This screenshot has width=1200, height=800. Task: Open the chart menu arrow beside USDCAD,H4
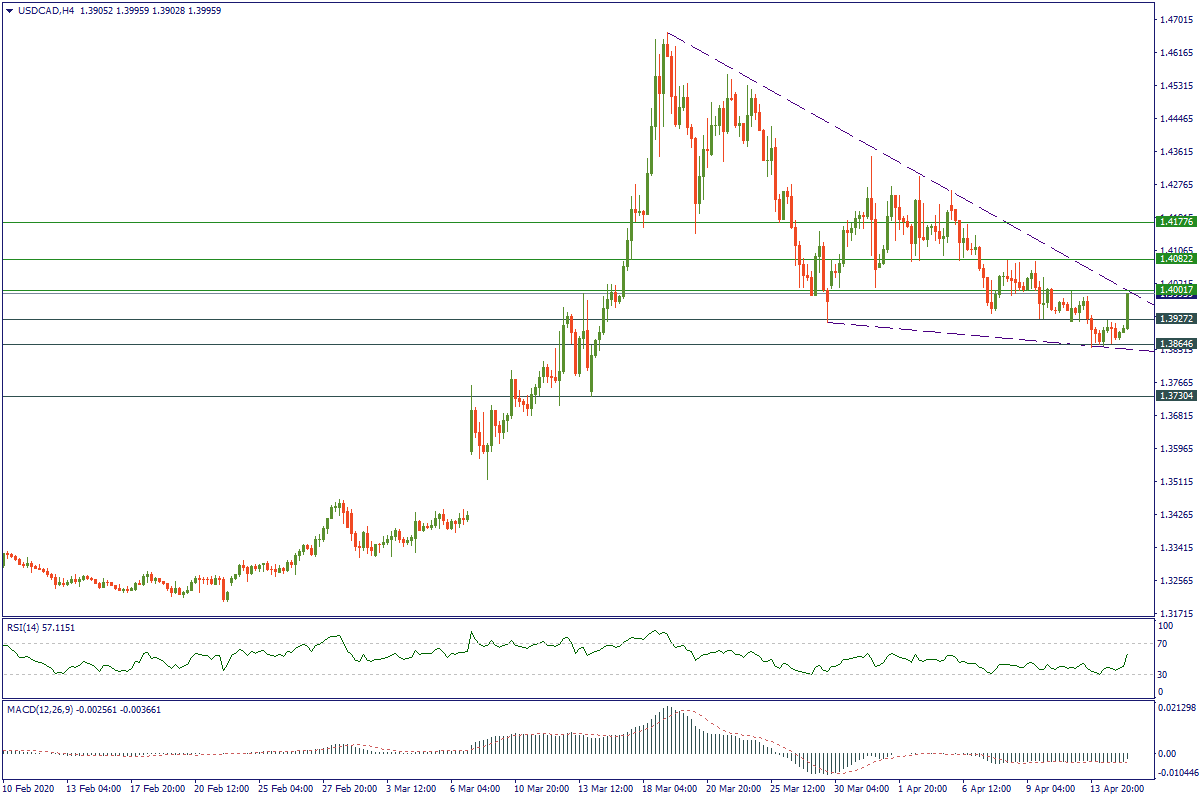9,10
